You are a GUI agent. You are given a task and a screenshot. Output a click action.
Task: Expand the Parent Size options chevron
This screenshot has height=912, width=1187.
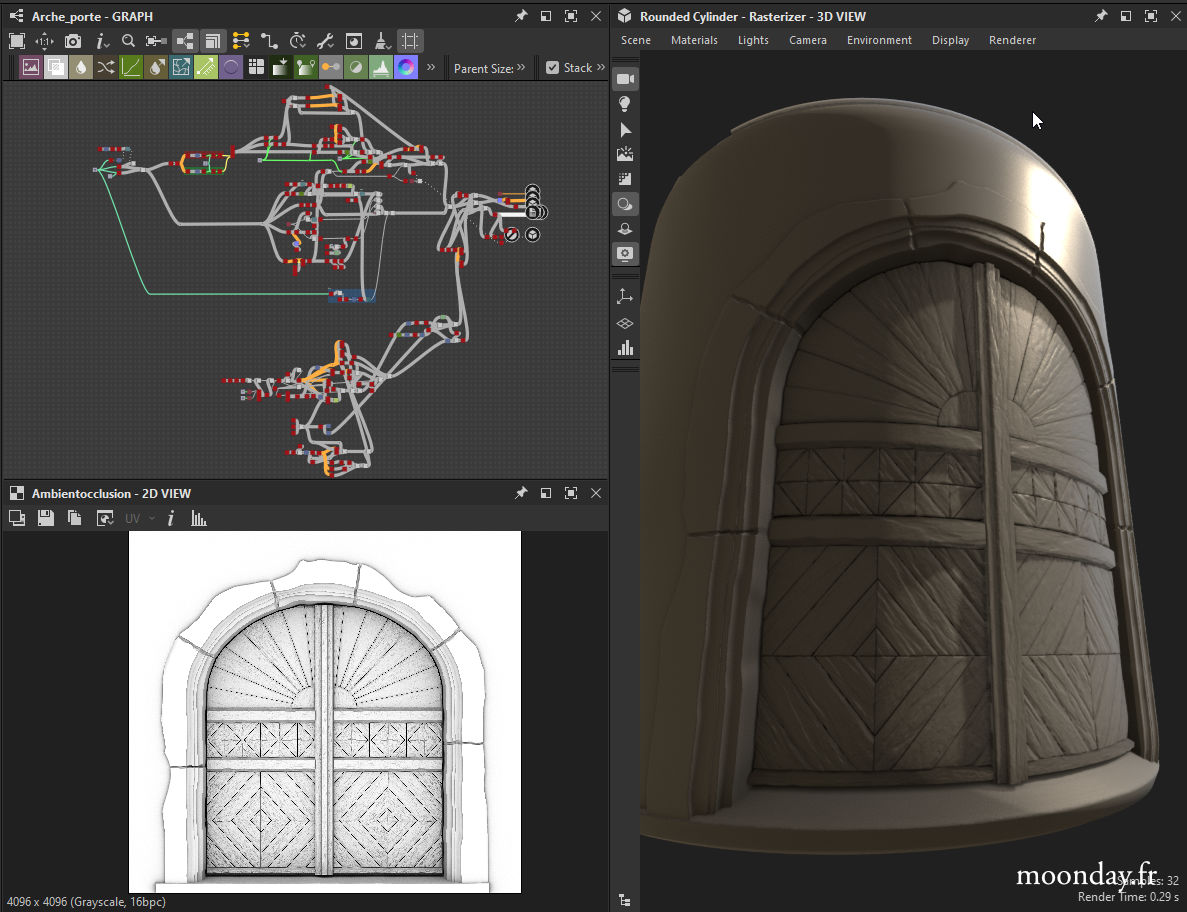[x=521, y=68]
